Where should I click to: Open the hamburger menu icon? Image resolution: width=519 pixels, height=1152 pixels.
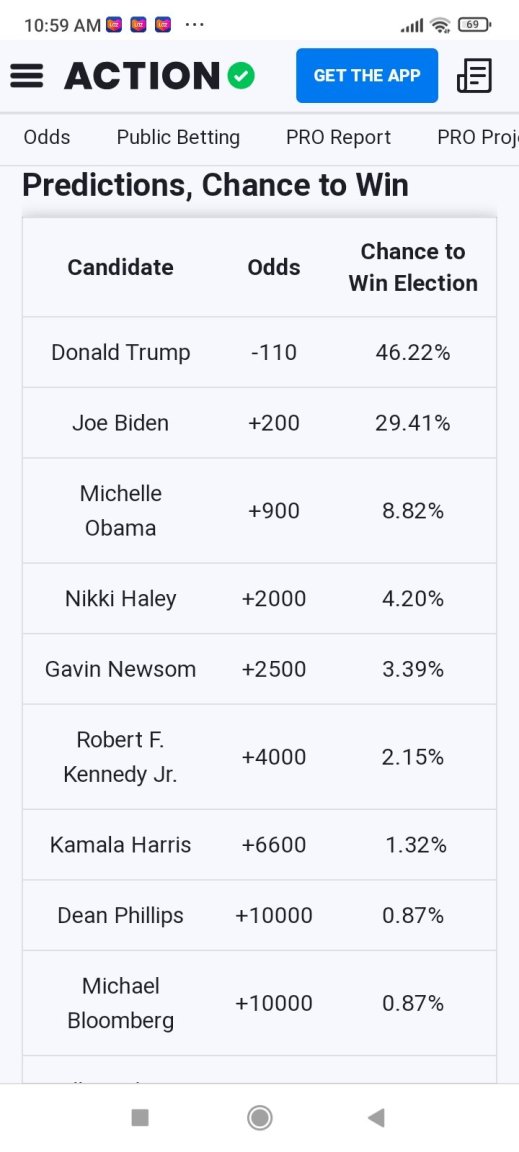click(x=26, y=76)
